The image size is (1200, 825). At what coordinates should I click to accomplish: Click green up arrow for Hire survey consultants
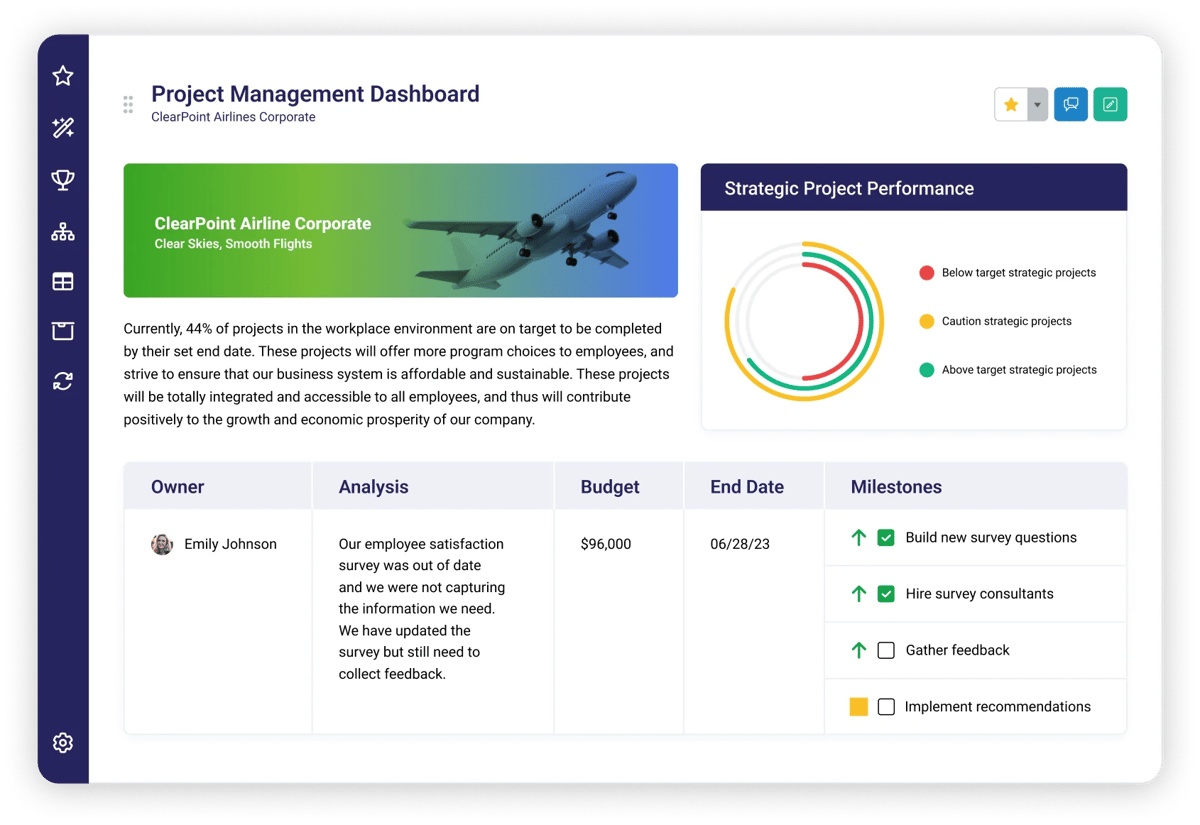[858, 594]
